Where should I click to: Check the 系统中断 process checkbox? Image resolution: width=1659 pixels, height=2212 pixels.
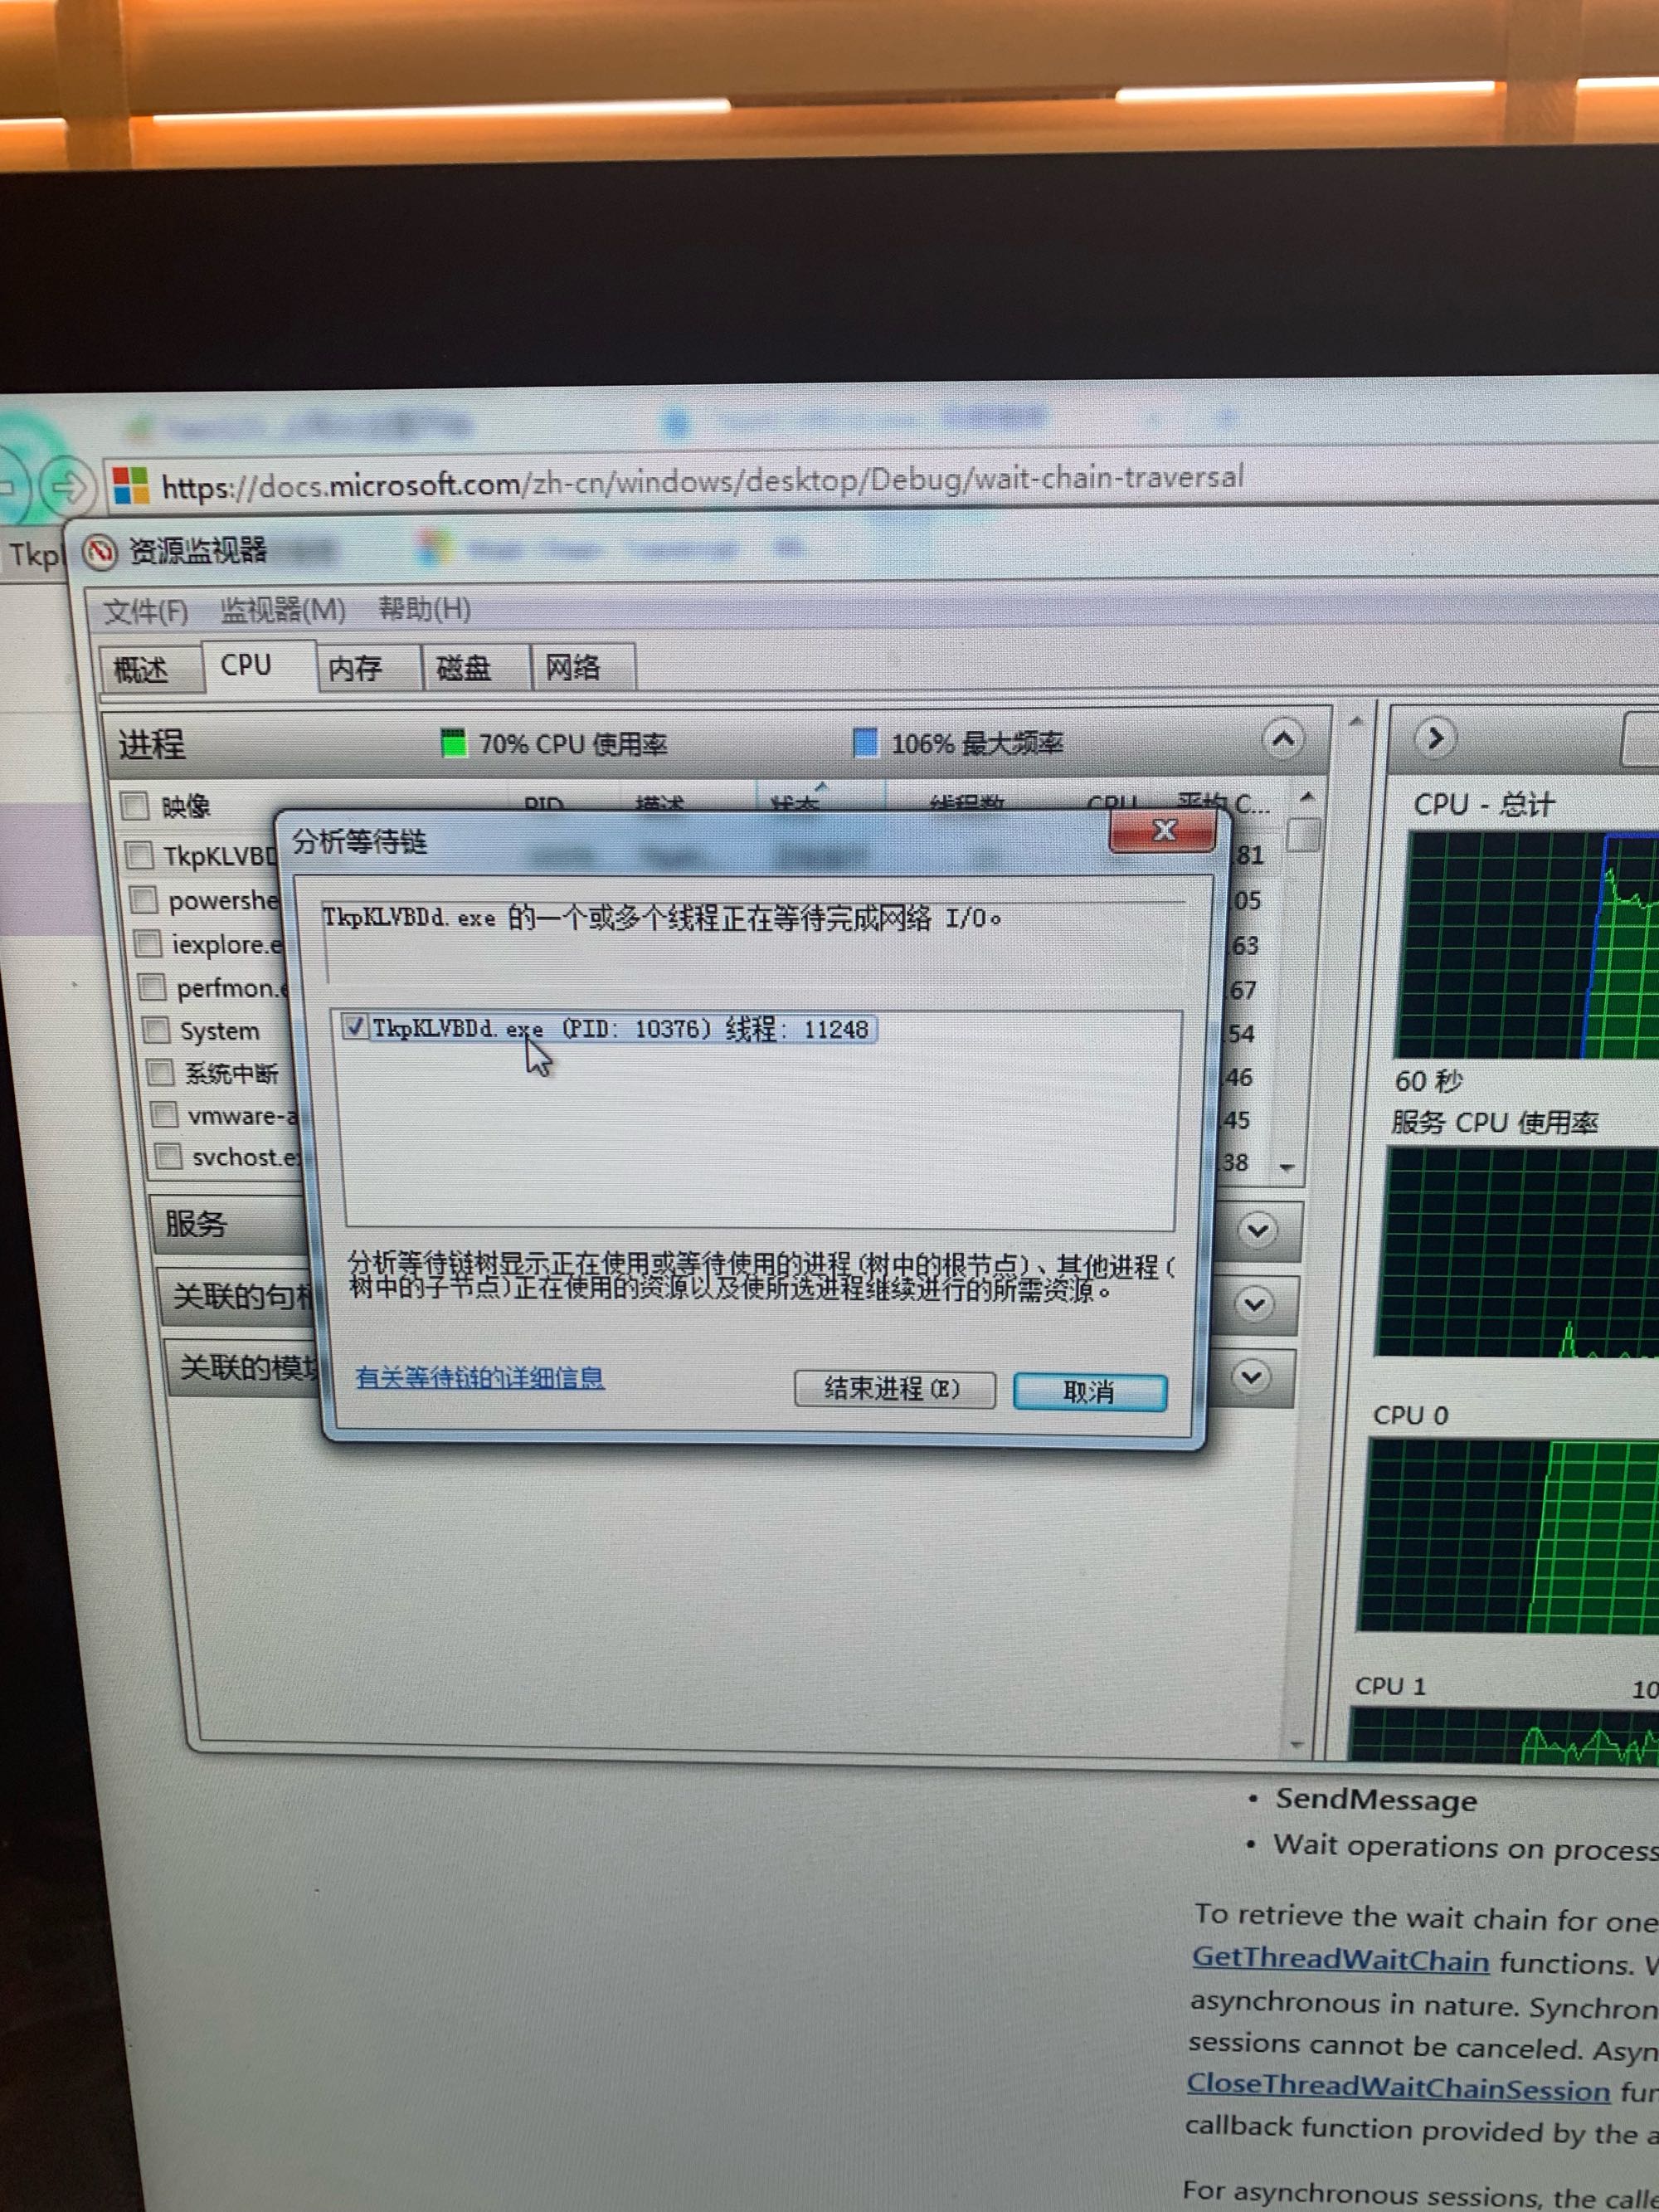[x=160, y=1073]
